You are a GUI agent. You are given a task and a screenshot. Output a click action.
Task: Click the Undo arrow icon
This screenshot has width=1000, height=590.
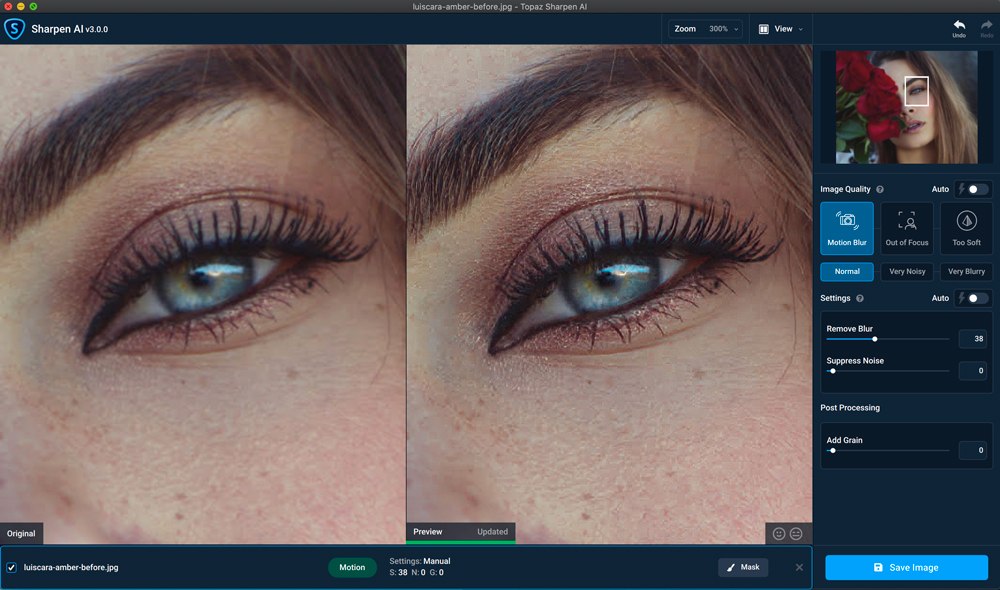[x=957, y=27]
